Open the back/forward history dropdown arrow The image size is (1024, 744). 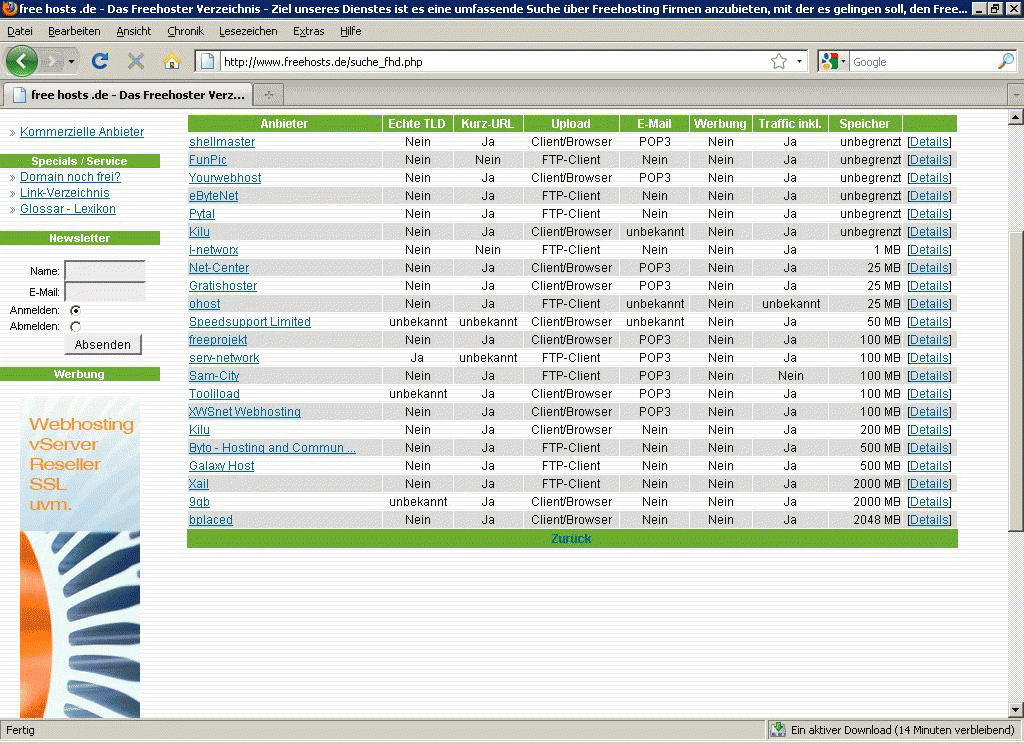point(71,62)
